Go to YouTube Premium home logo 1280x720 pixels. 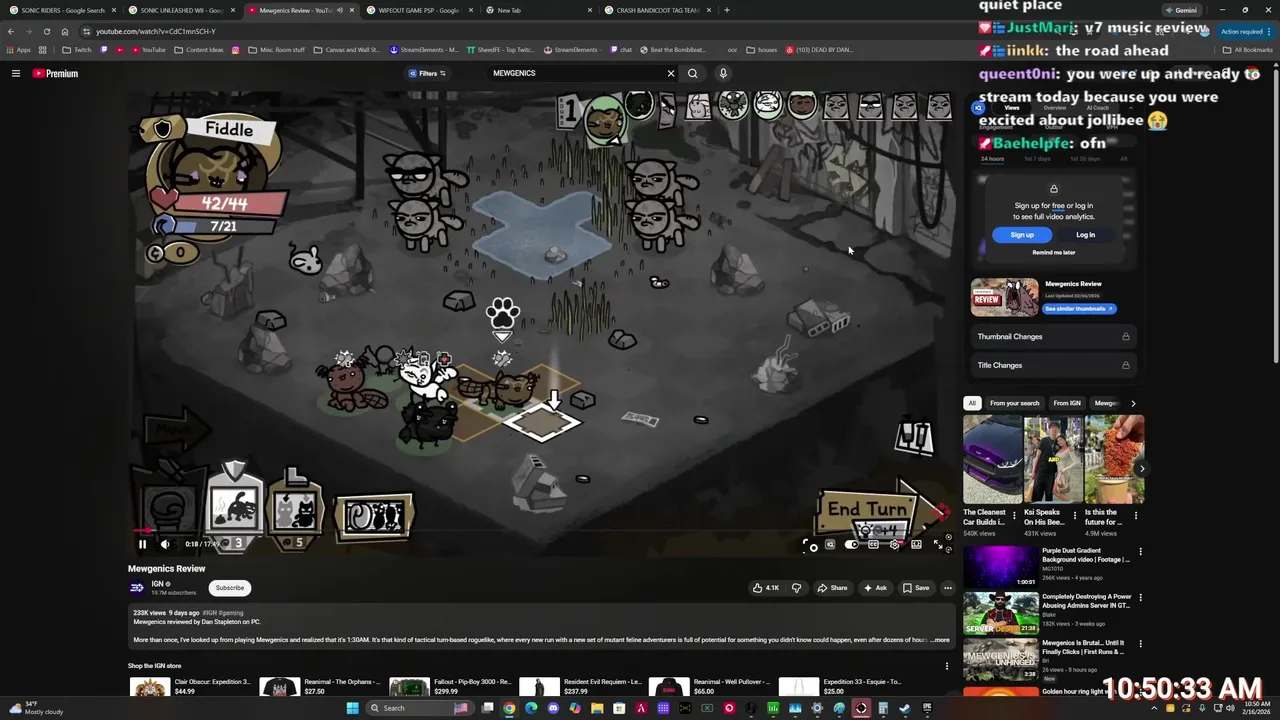(55, 73)
